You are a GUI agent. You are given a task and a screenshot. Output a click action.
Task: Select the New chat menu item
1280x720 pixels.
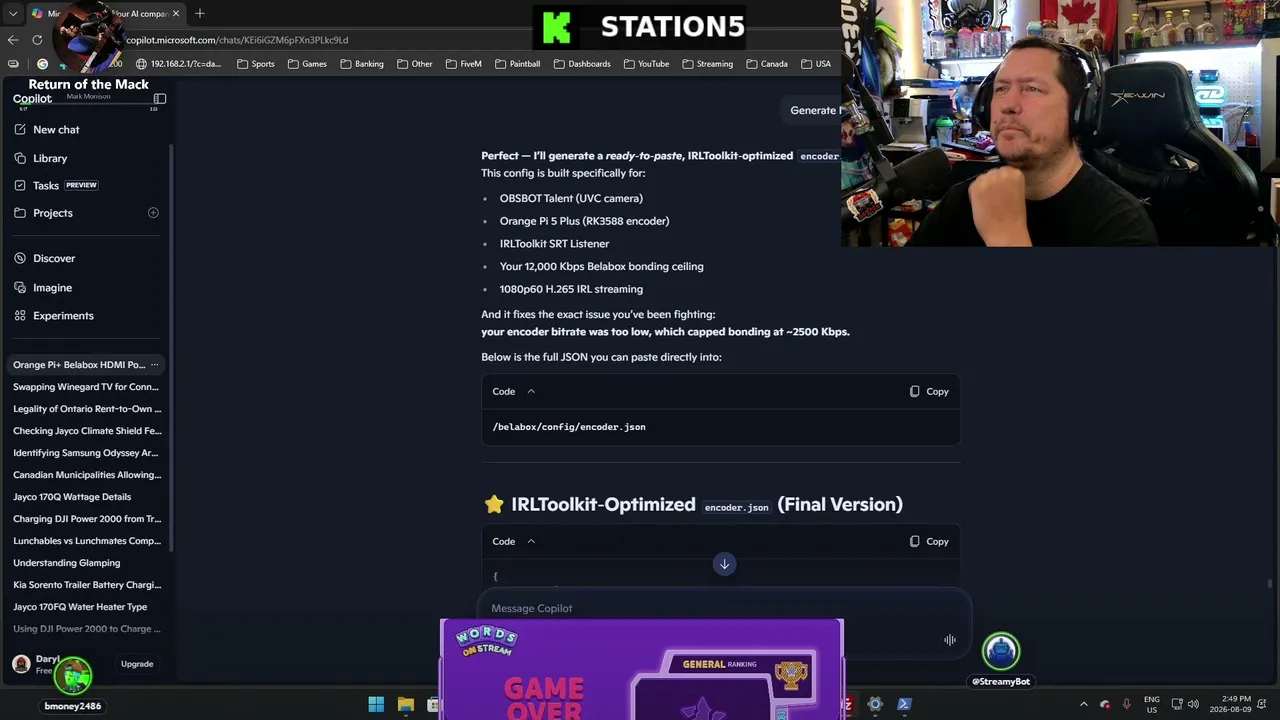click(56, 130)
